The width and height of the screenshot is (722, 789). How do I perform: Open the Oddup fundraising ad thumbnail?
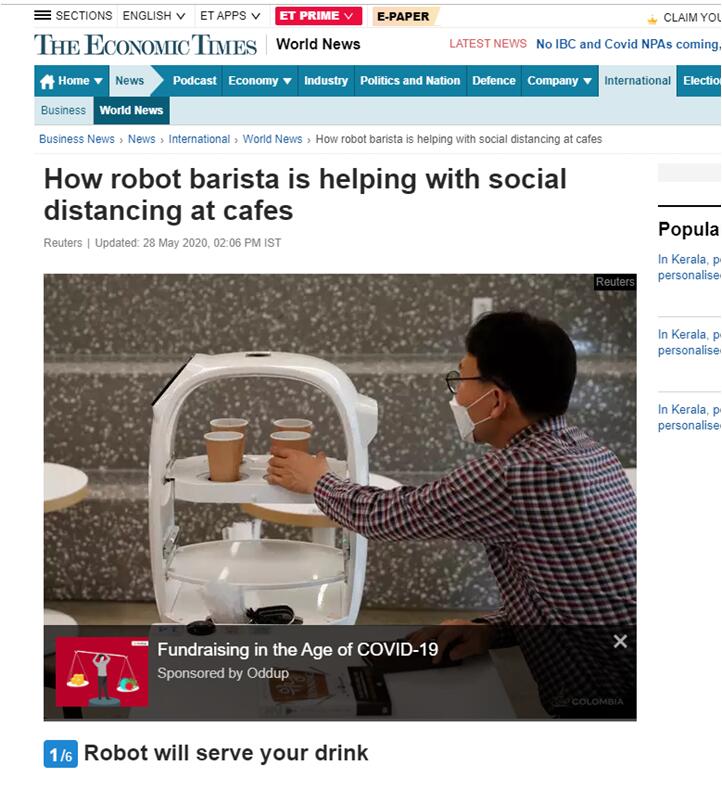[x=102, y=672]
